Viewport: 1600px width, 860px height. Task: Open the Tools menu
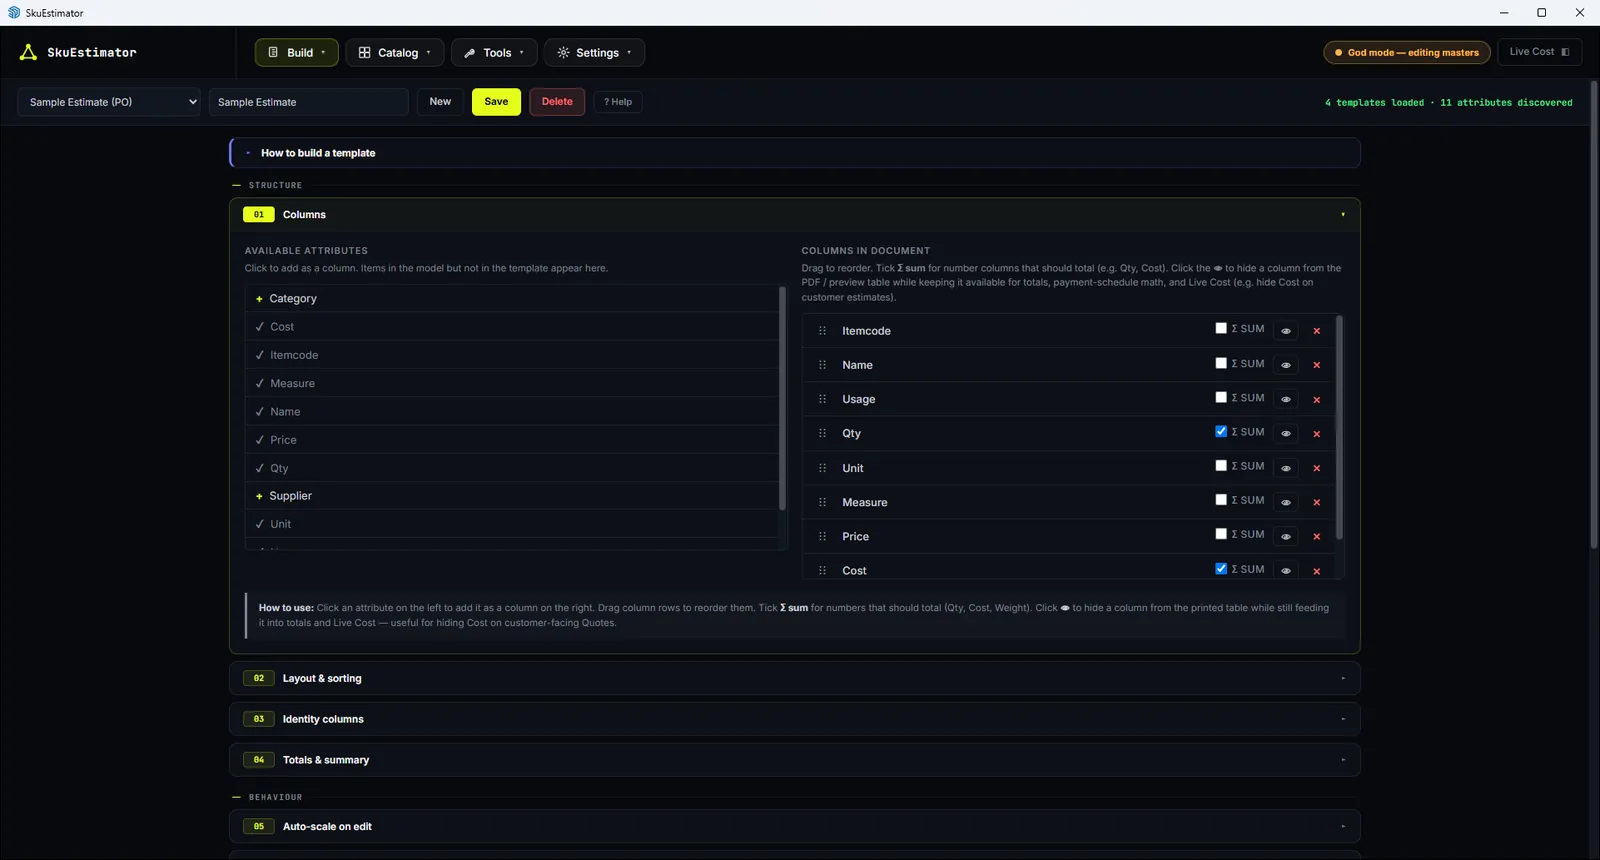tap(494, 52)
